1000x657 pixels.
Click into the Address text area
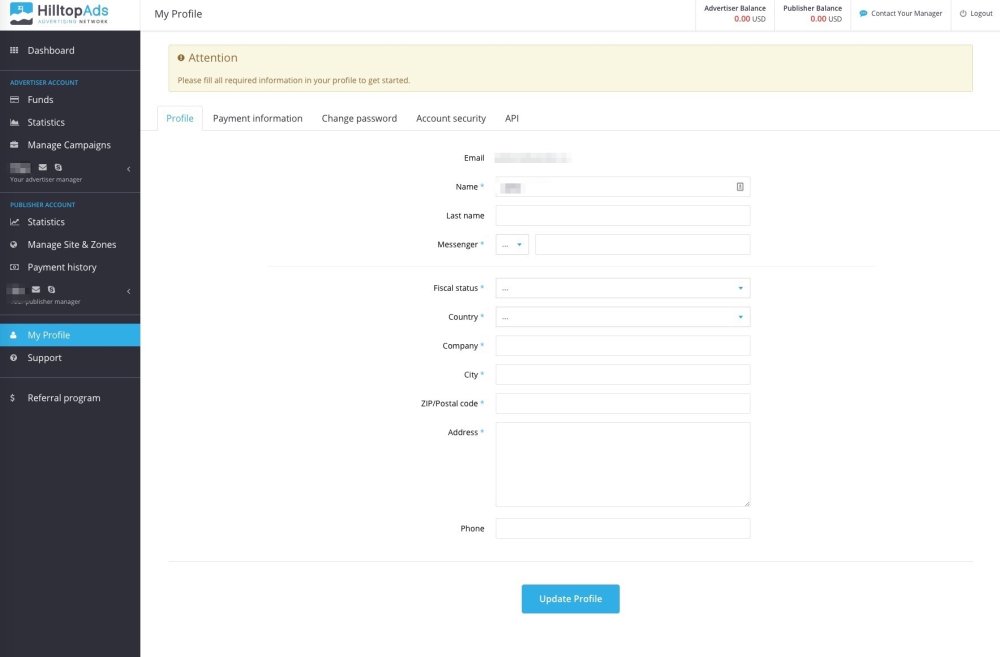click(622, 464)
